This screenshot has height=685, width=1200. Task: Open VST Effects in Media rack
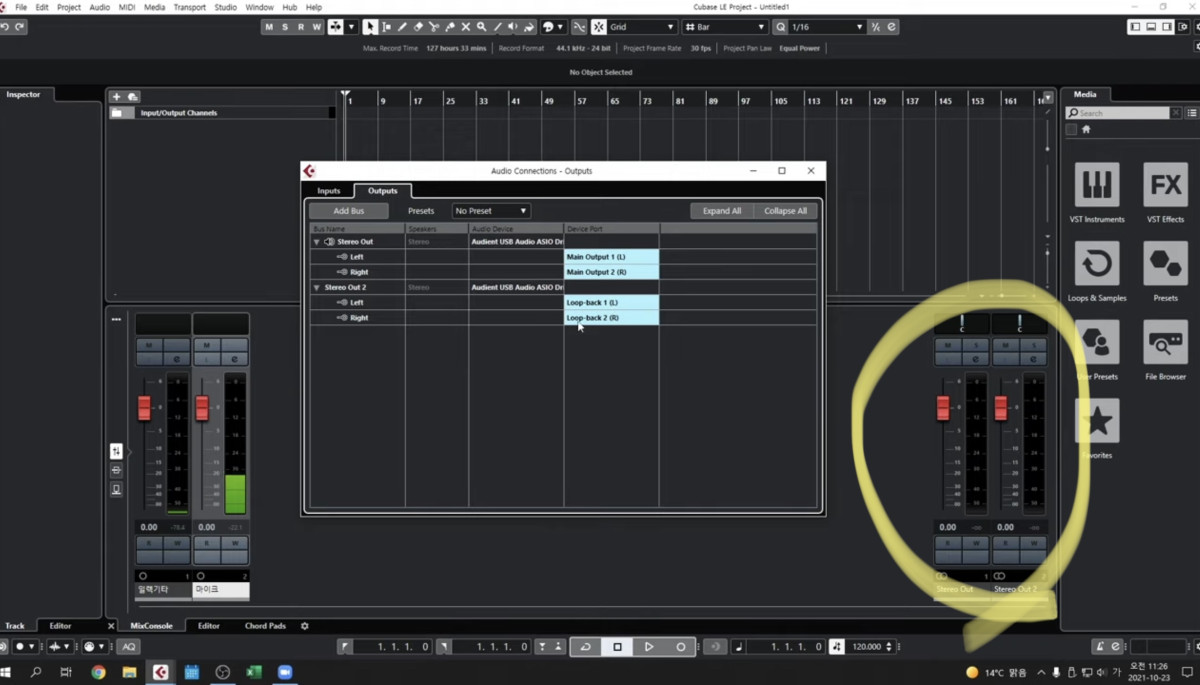1166,193
